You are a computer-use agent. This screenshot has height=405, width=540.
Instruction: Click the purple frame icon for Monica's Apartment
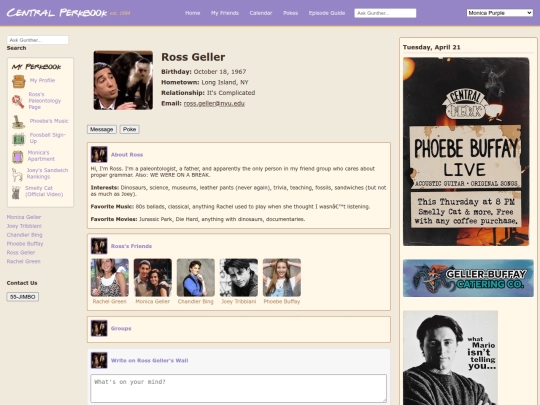(18, 157)
